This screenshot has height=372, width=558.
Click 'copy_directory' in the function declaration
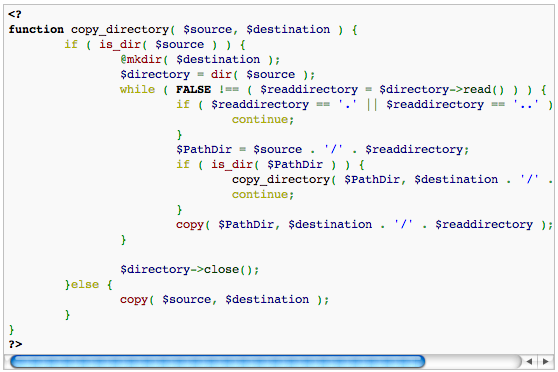click(120, 30)
